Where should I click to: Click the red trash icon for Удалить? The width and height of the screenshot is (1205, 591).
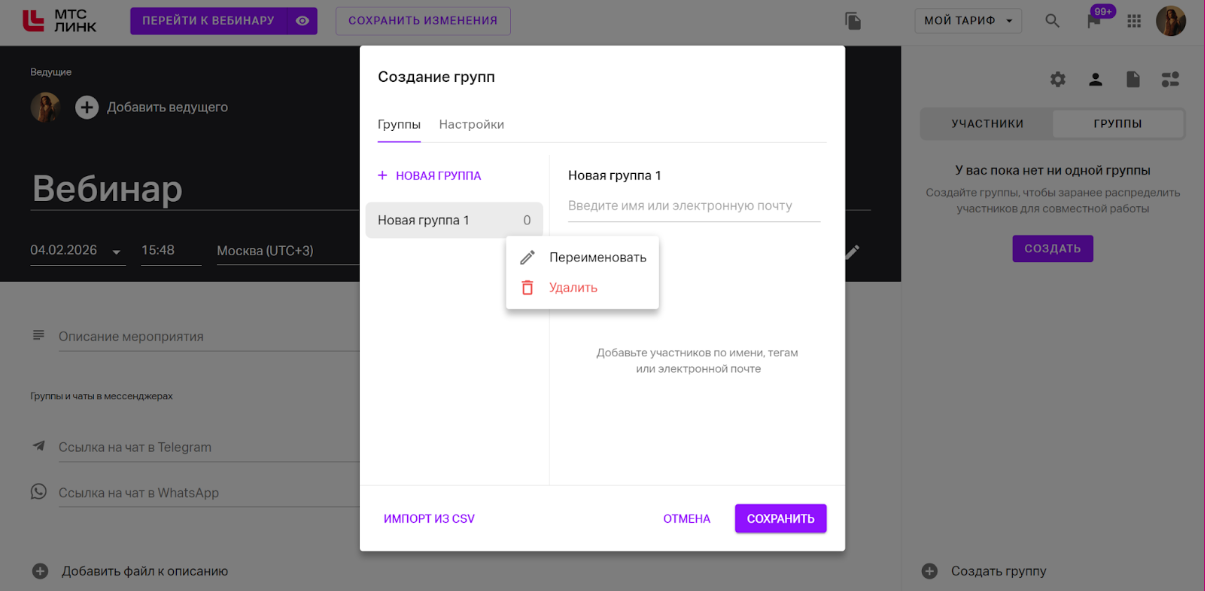527,288
